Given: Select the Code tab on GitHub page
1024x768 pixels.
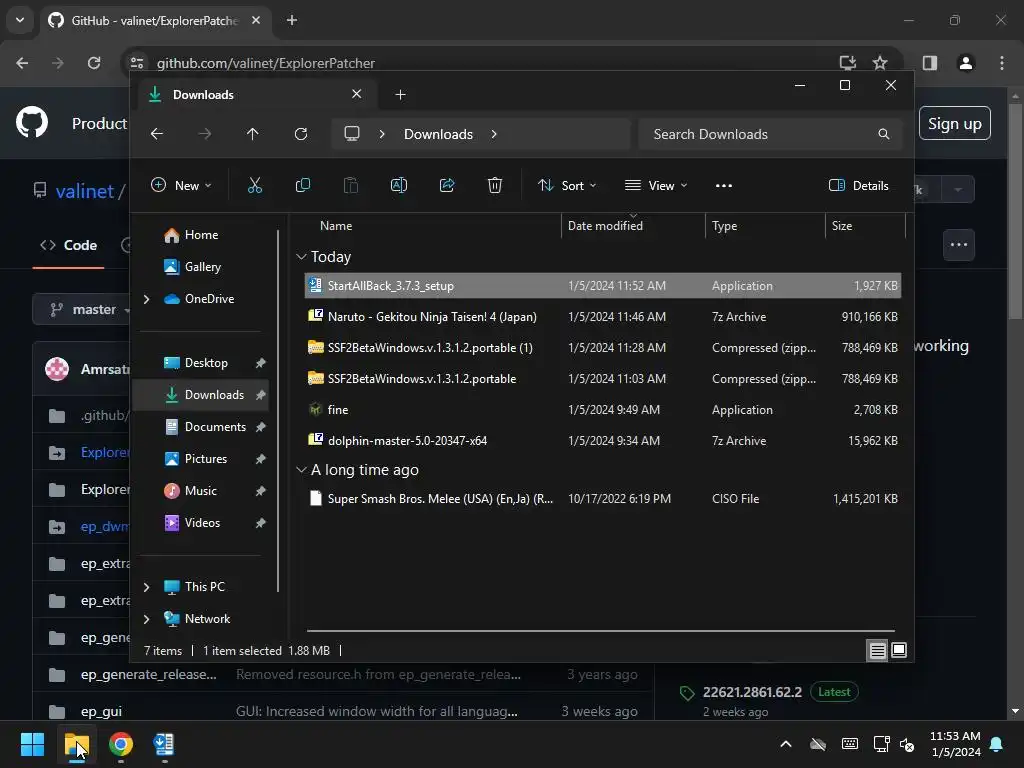Looking at the screenshot, I should 69,245.
